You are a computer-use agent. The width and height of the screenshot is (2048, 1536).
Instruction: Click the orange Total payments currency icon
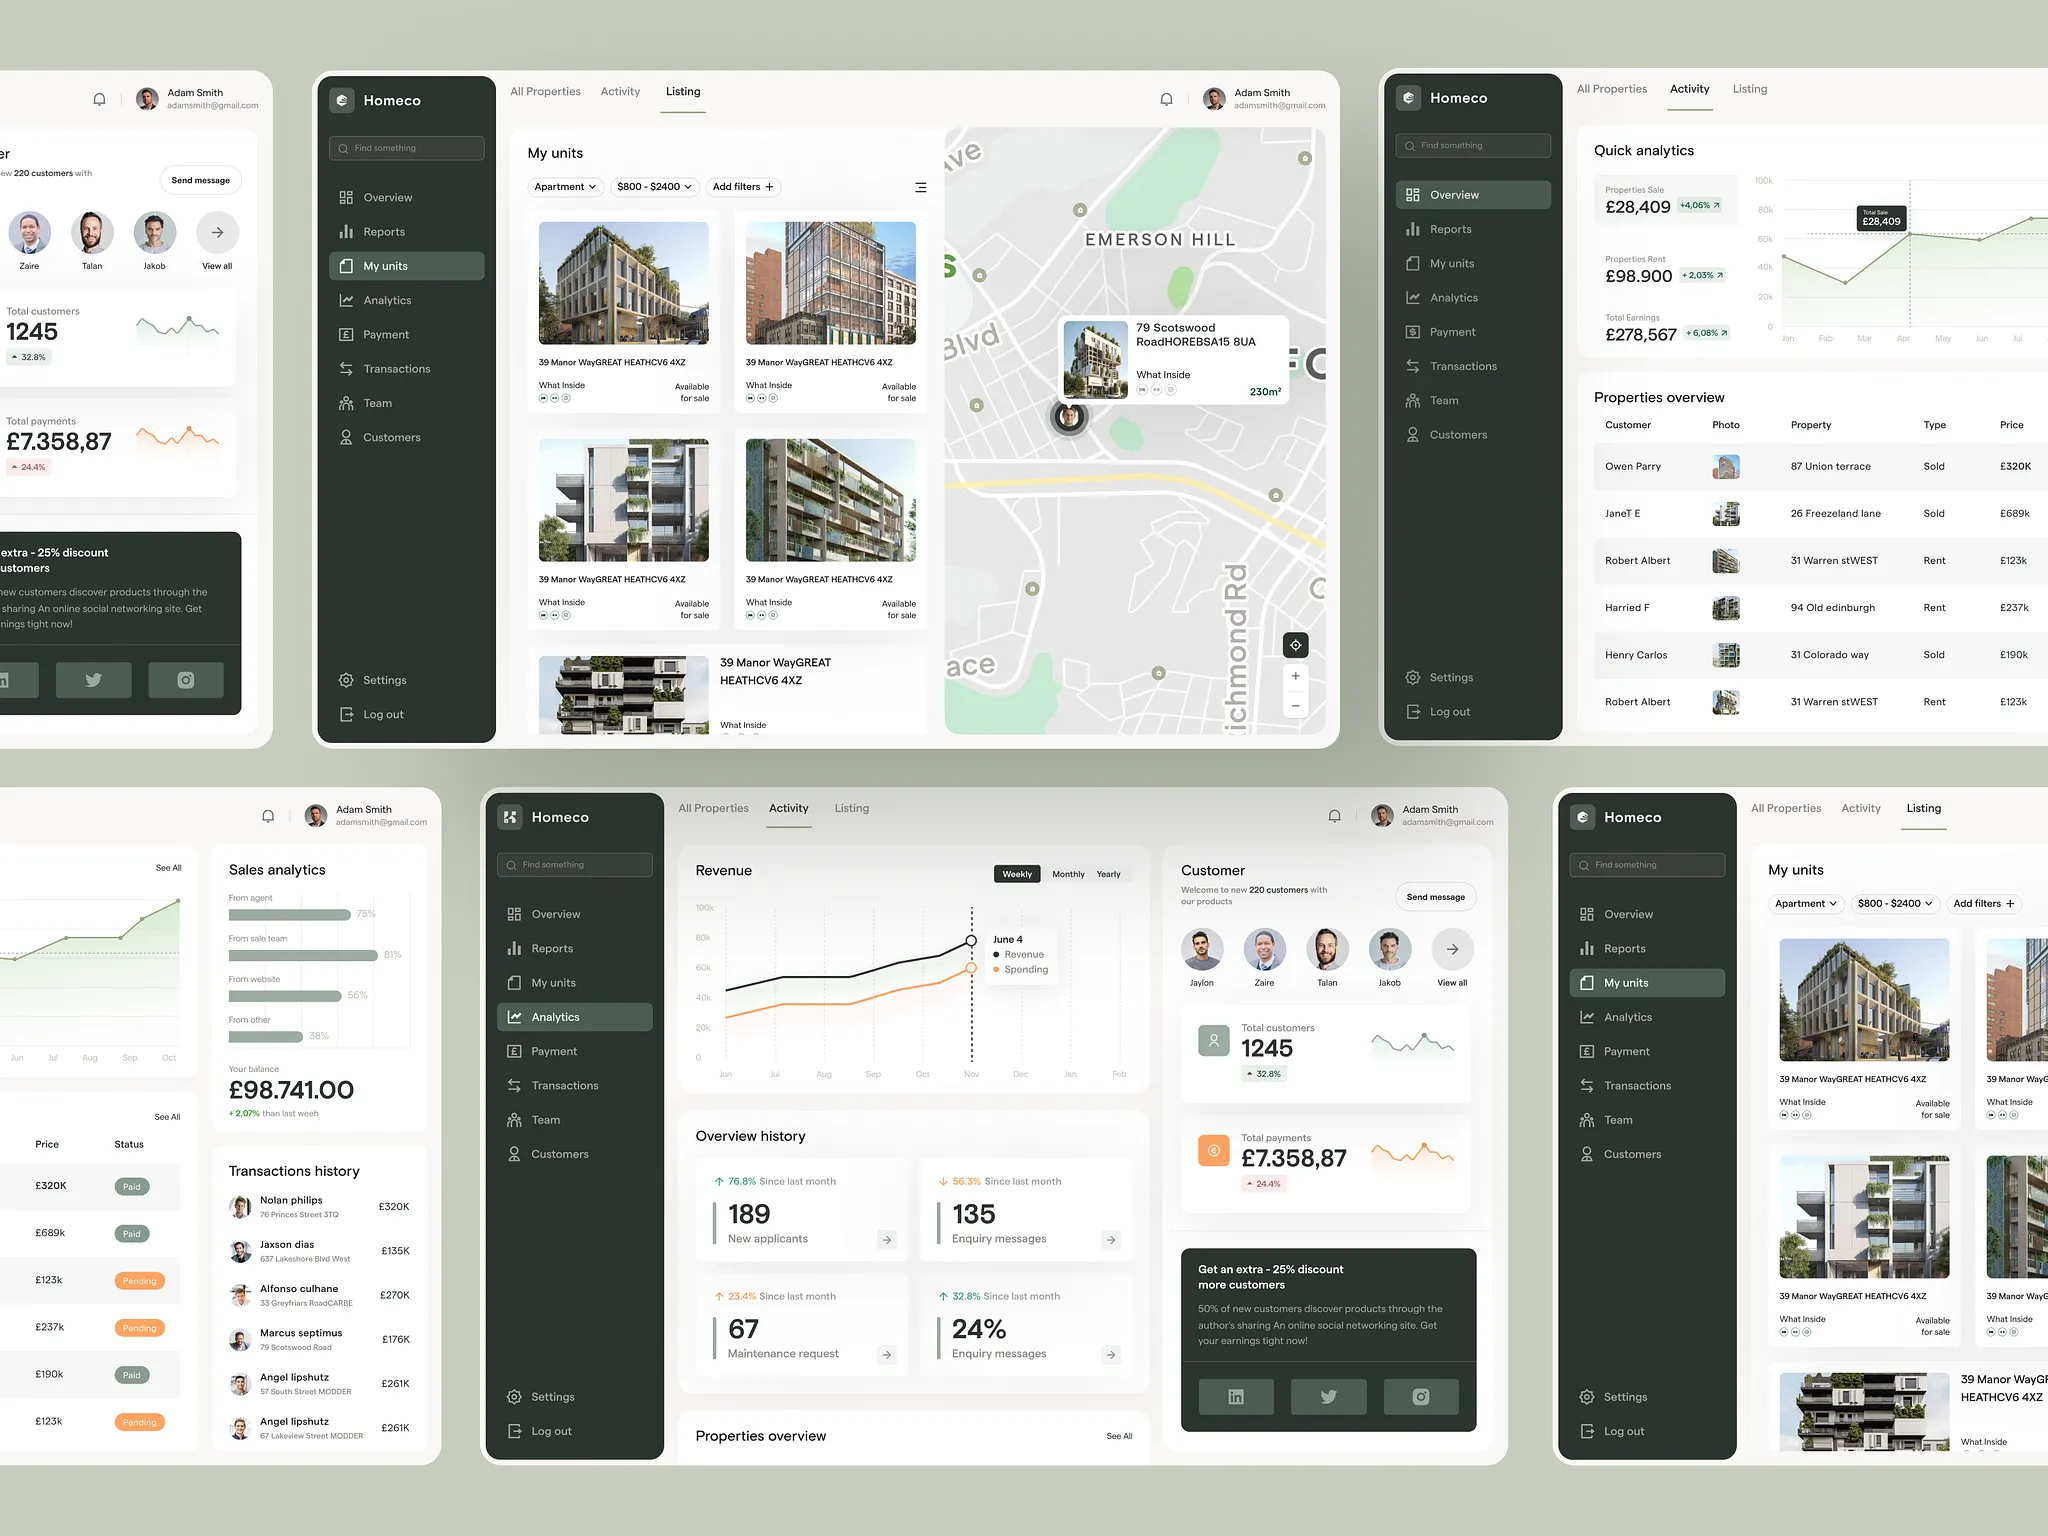1213,1150
